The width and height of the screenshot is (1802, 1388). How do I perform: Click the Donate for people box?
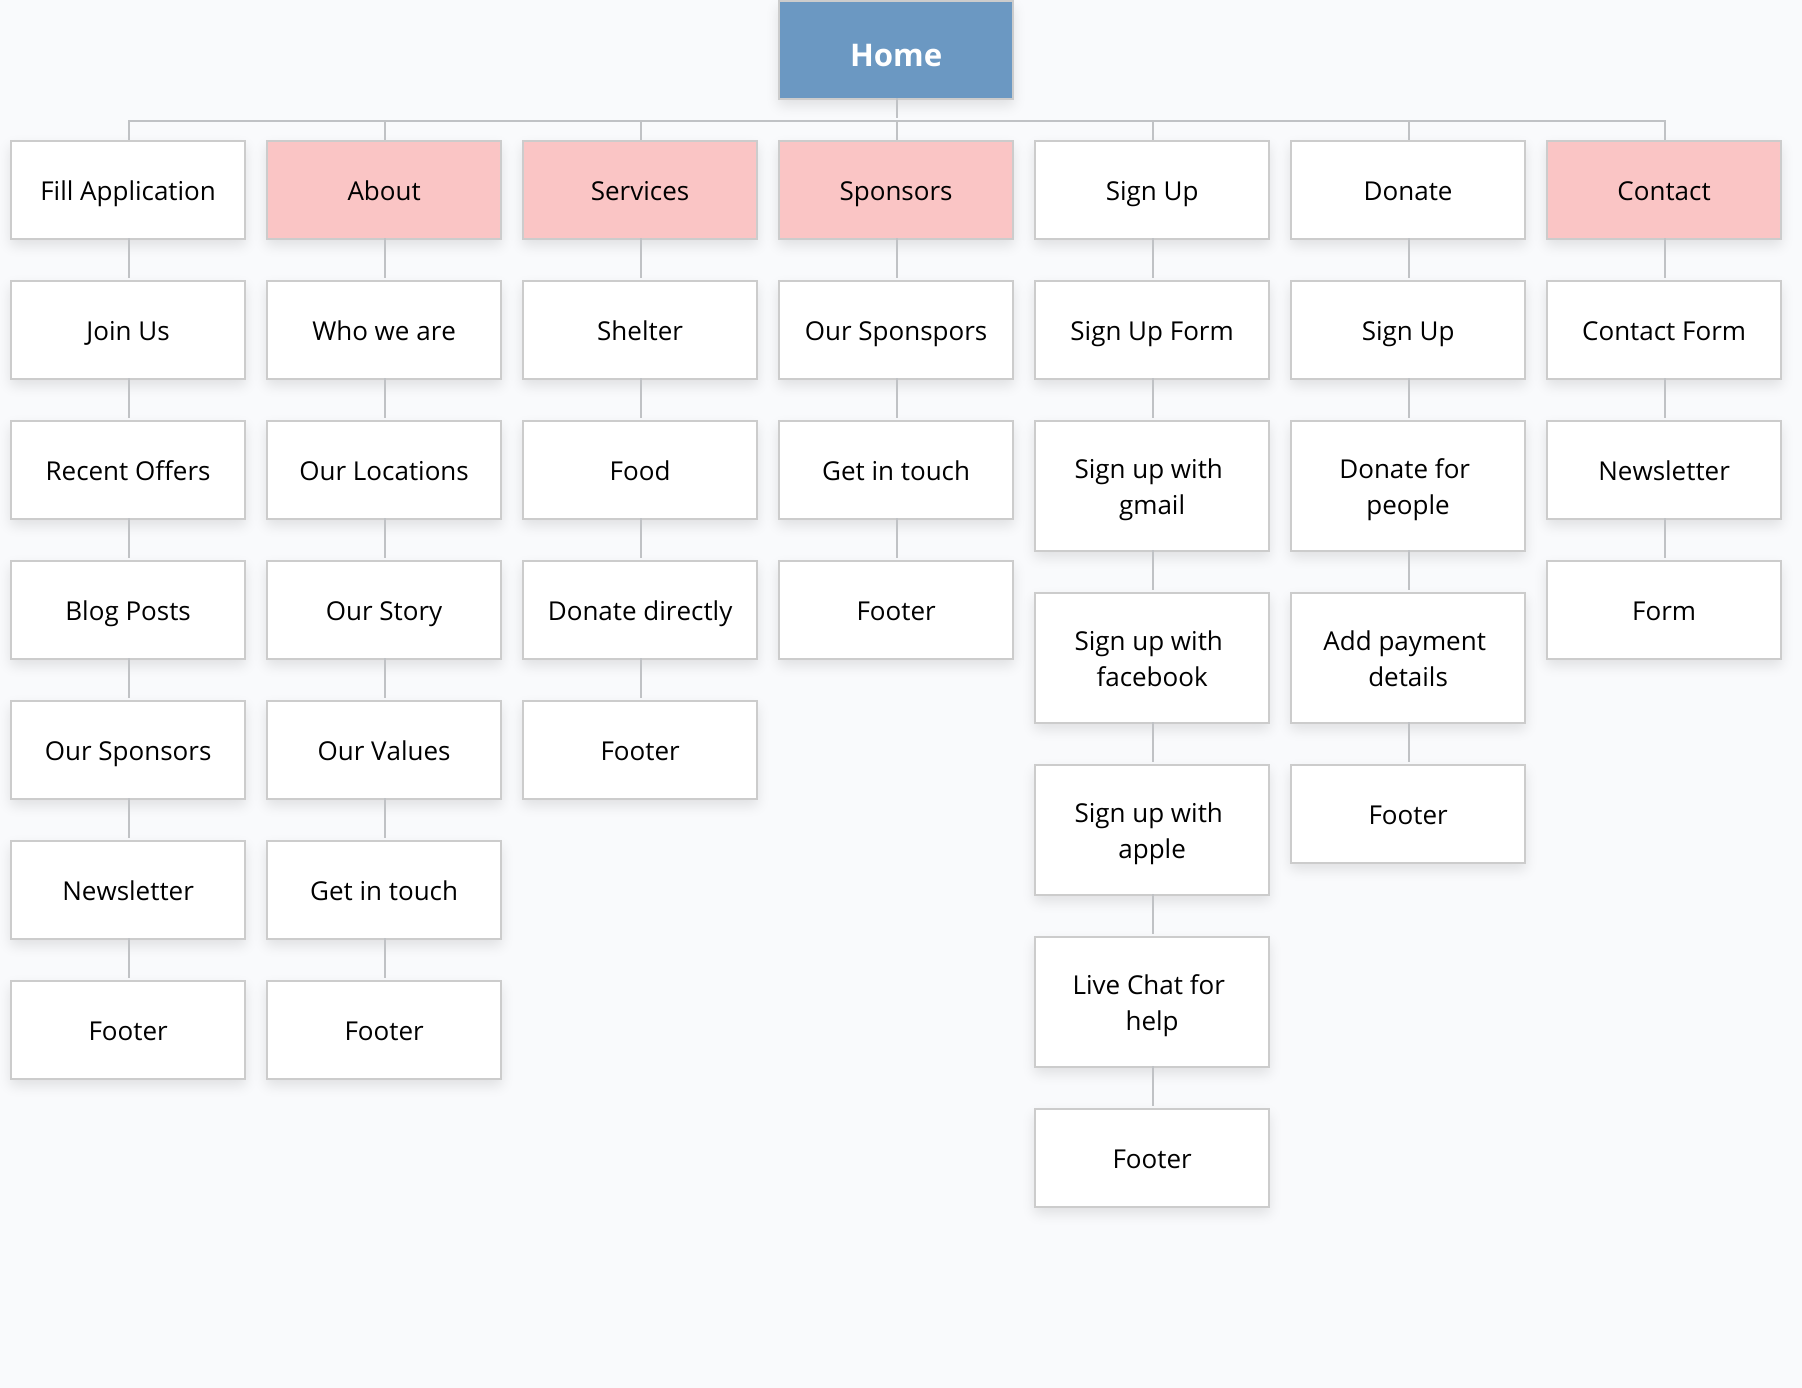1408,486
